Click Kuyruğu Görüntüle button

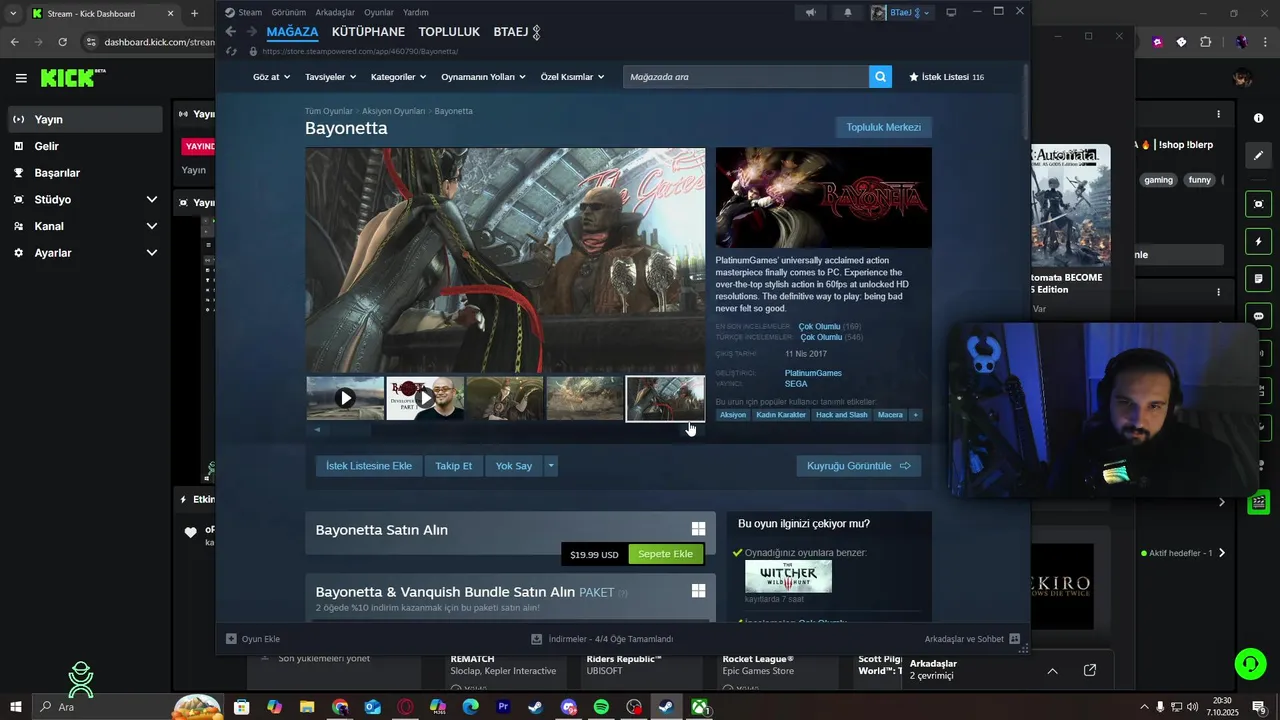[x=858, y=466]
